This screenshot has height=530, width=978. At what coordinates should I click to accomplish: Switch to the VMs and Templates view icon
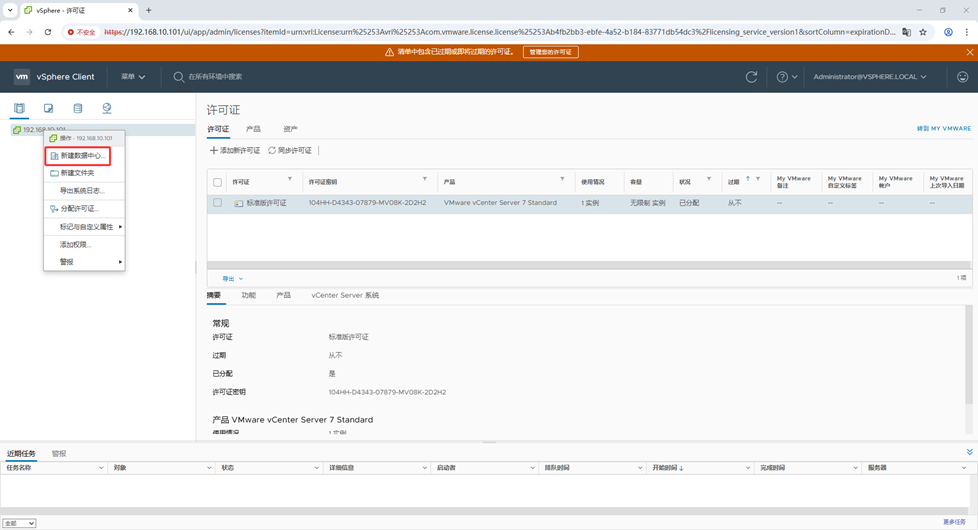tap(48, 108)
